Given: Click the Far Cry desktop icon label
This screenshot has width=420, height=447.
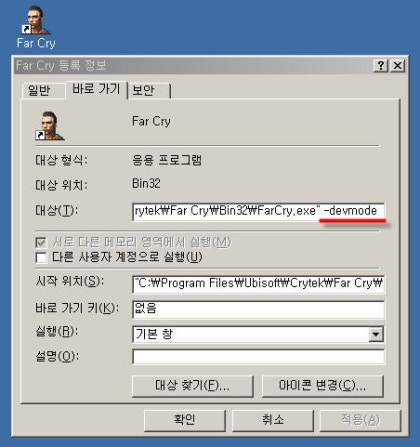Looking at the screenshot, I should point(36,43).
